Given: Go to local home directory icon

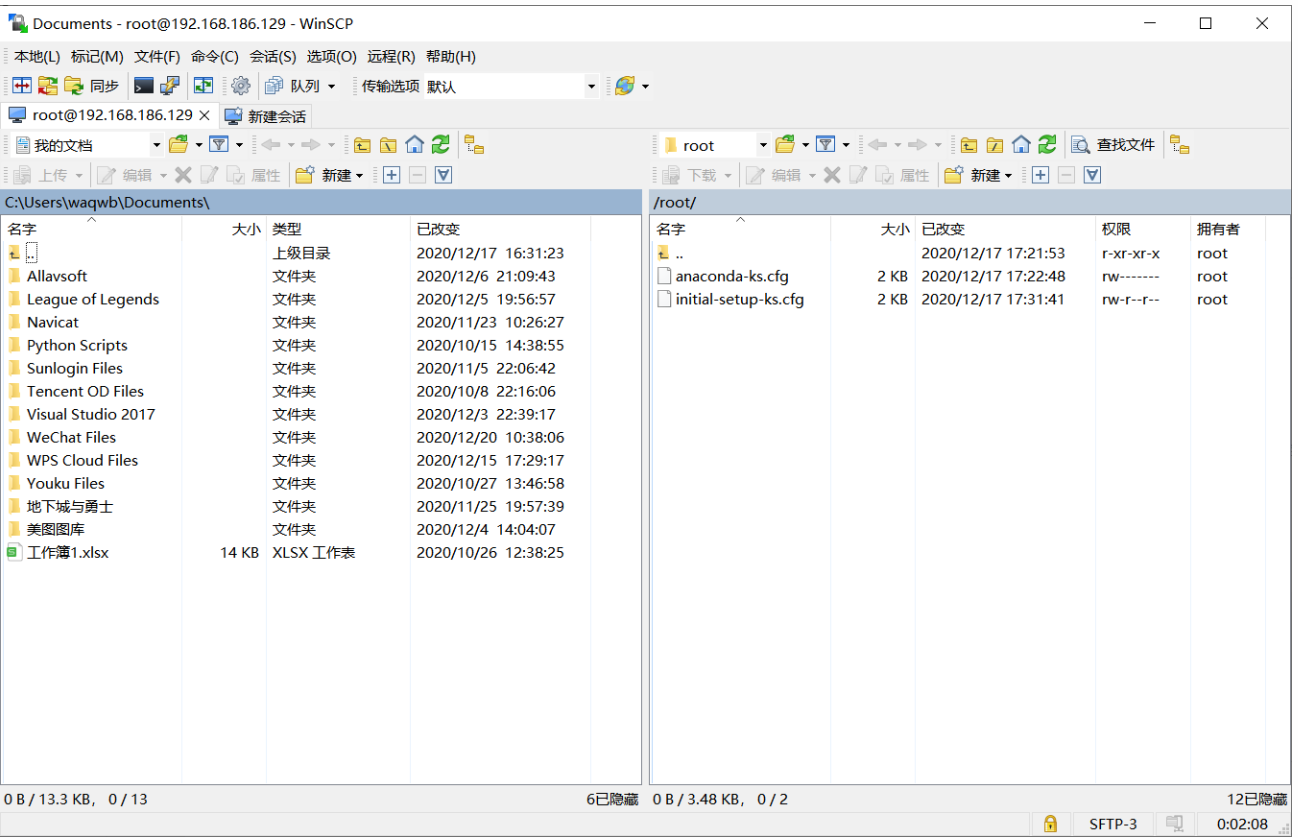Looking at the screenshot, I should click(415, 145).
